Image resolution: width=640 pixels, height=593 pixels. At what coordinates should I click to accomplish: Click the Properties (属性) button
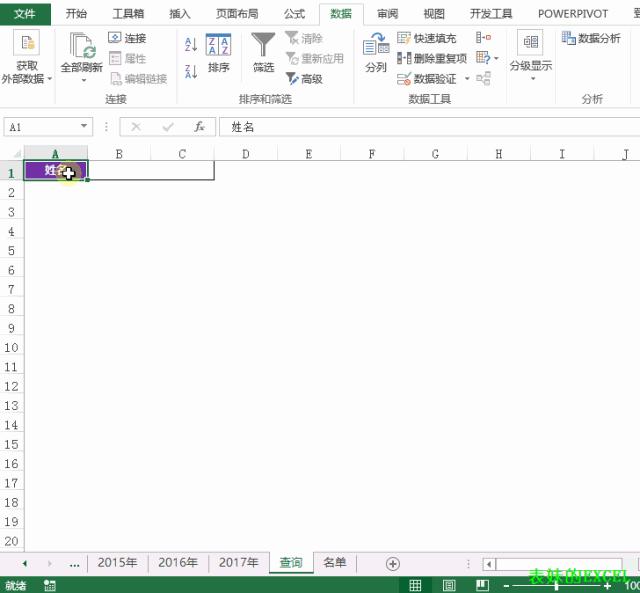click(127, 58)
